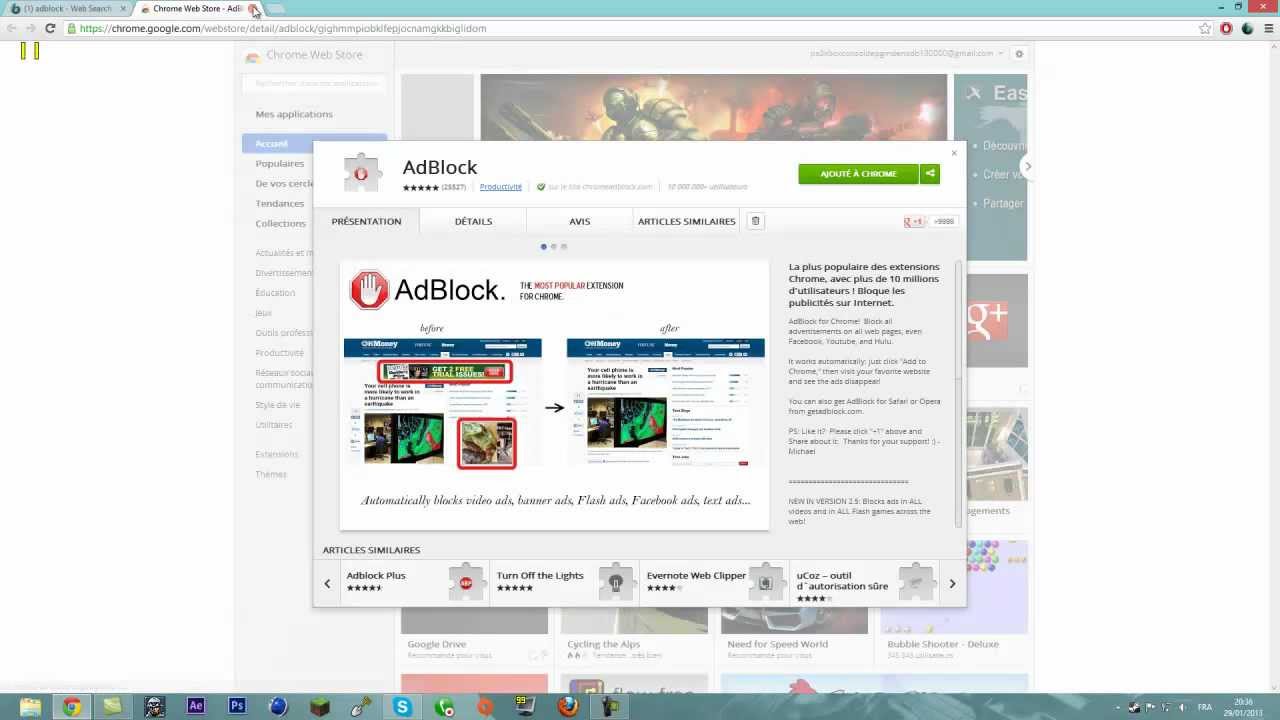Click the AdBlock puzzle-piece extension icon

(361, 173)
